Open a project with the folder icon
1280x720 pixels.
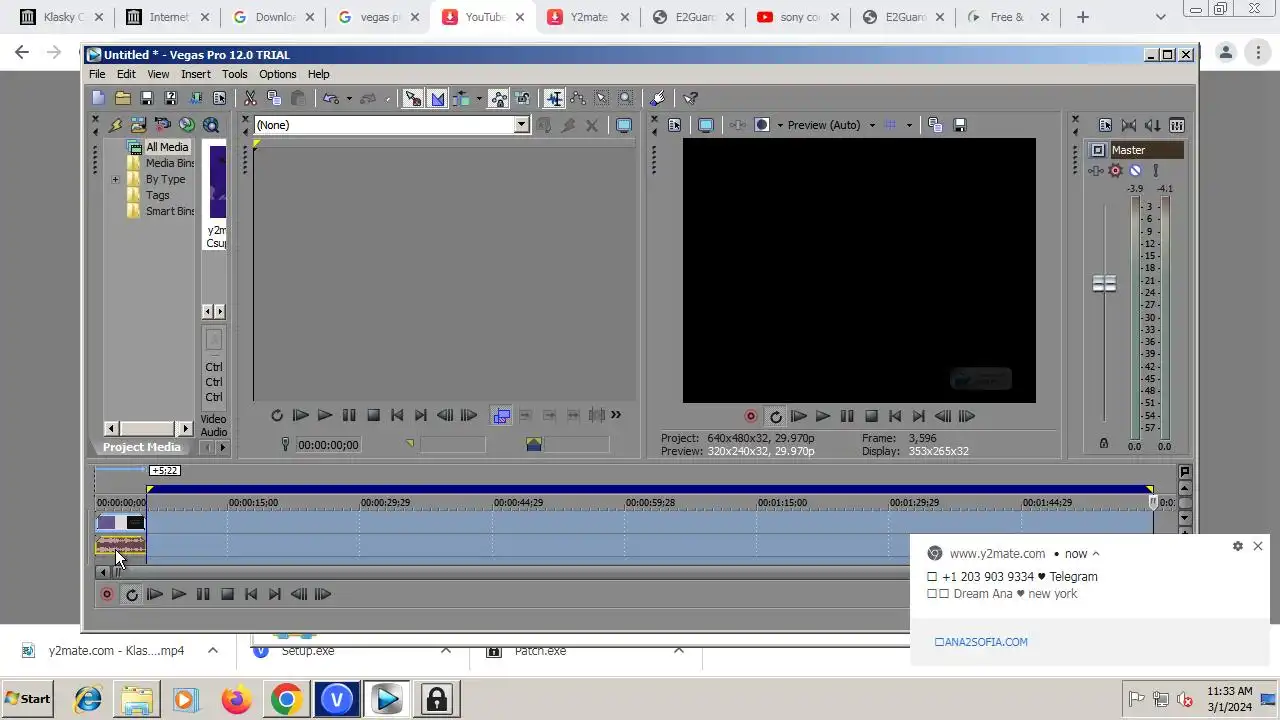pos(122,98)
